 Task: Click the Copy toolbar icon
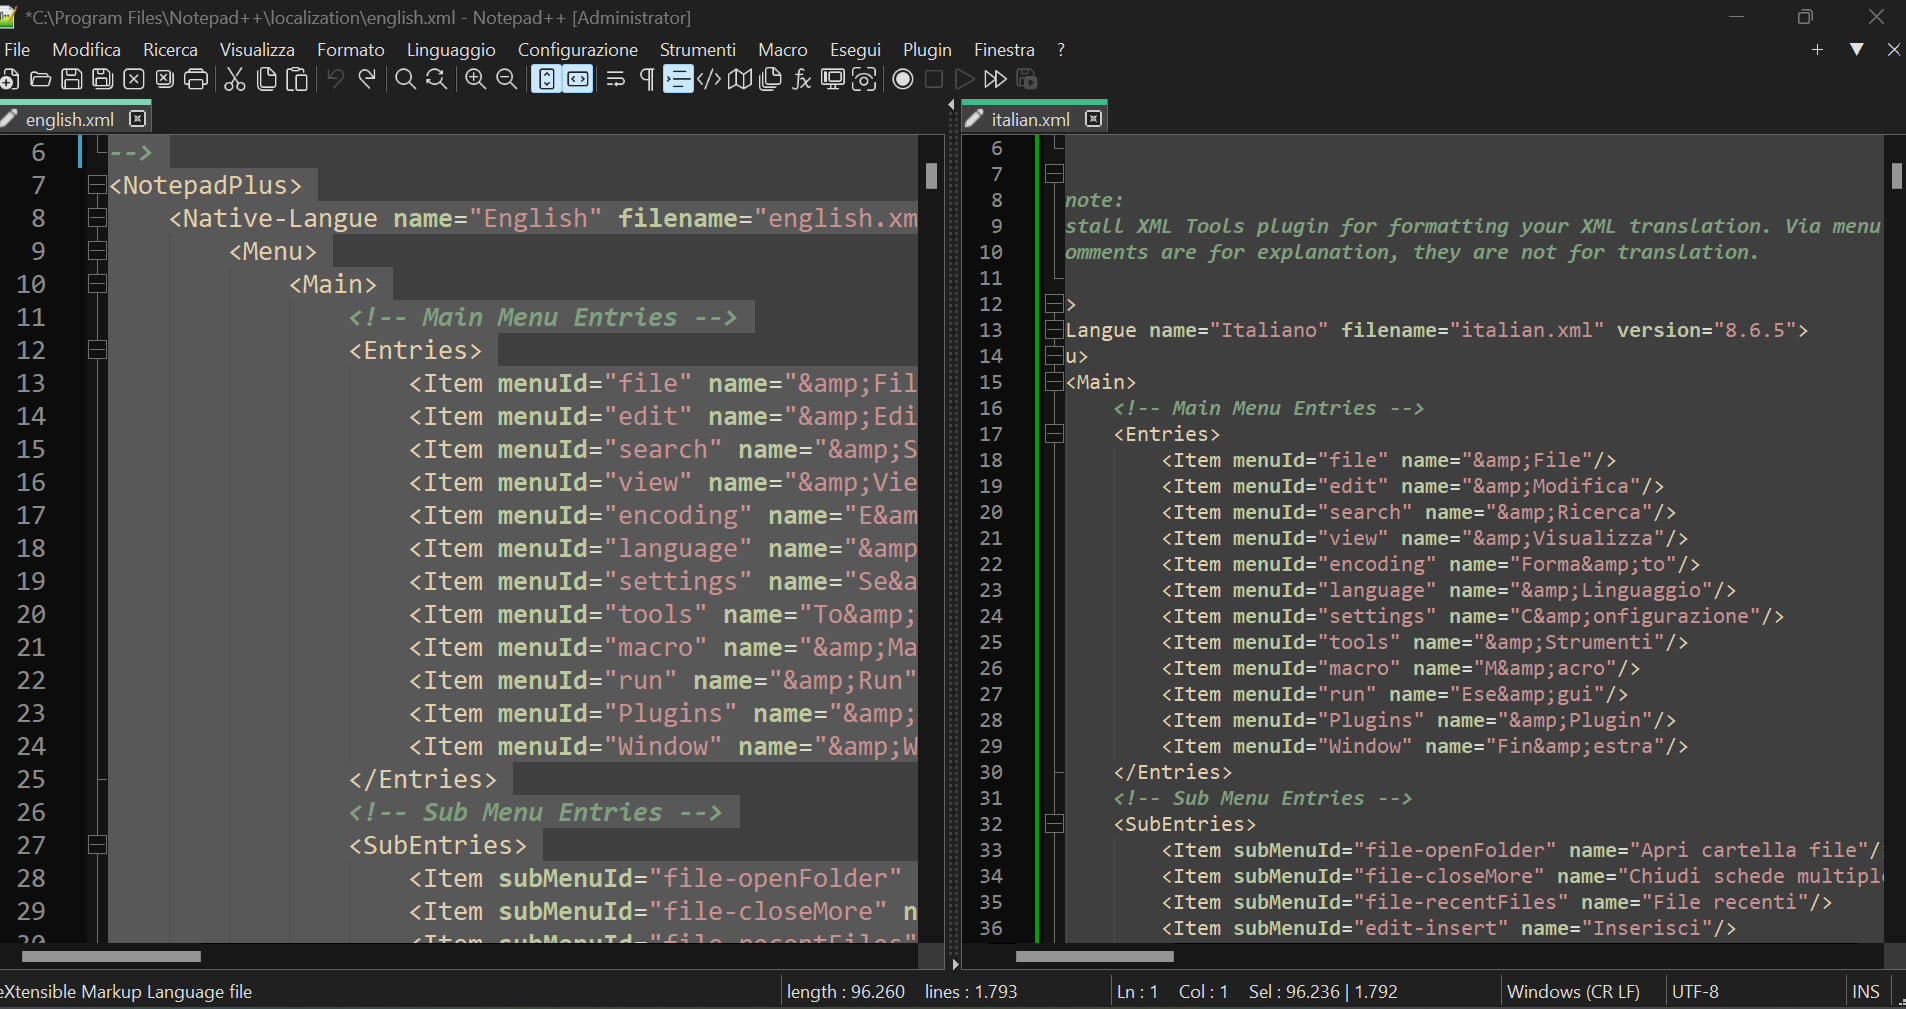point(266,79)
